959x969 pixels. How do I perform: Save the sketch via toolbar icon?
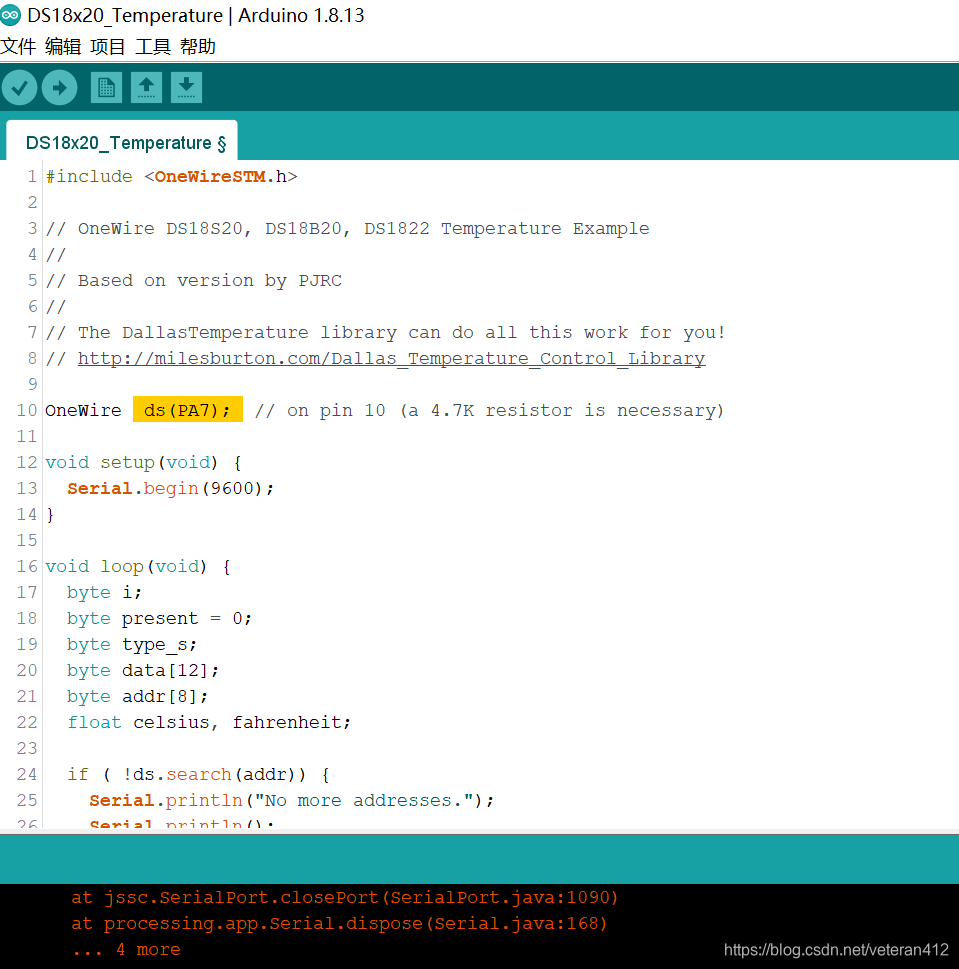(186, 87)
